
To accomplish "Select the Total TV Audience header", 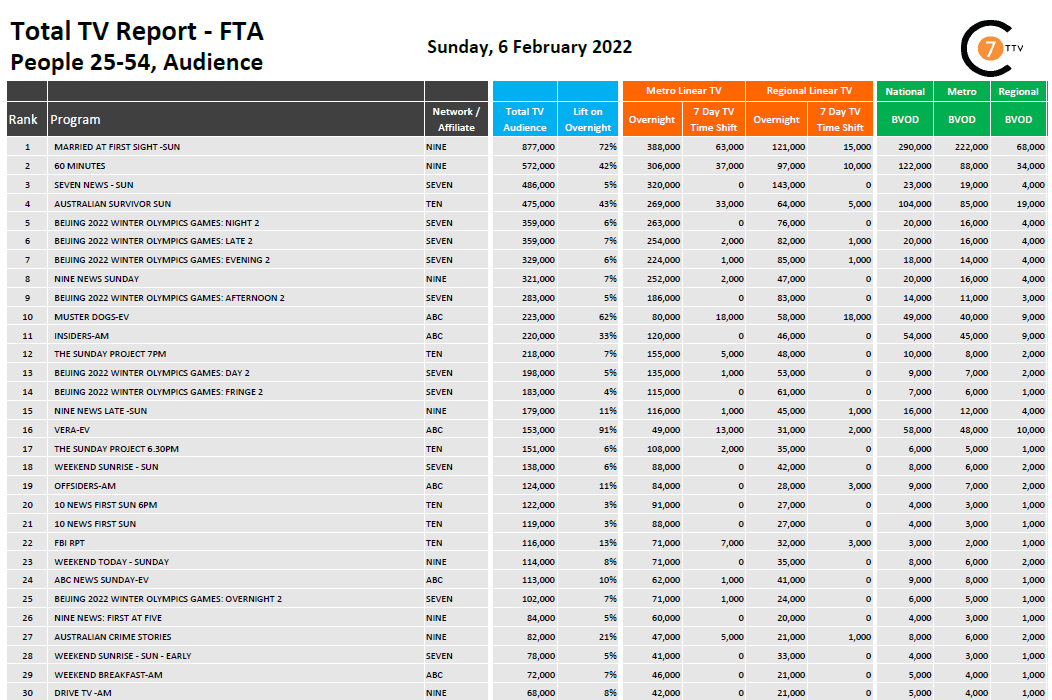I will [525, 119].
